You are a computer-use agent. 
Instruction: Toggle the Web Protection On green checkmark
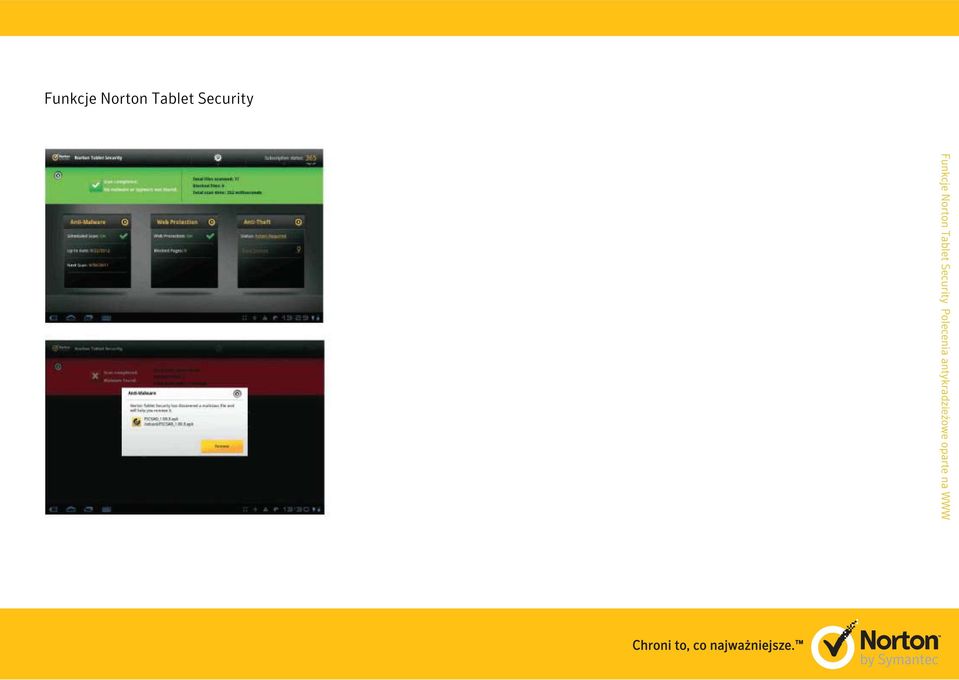click(210, 235)
